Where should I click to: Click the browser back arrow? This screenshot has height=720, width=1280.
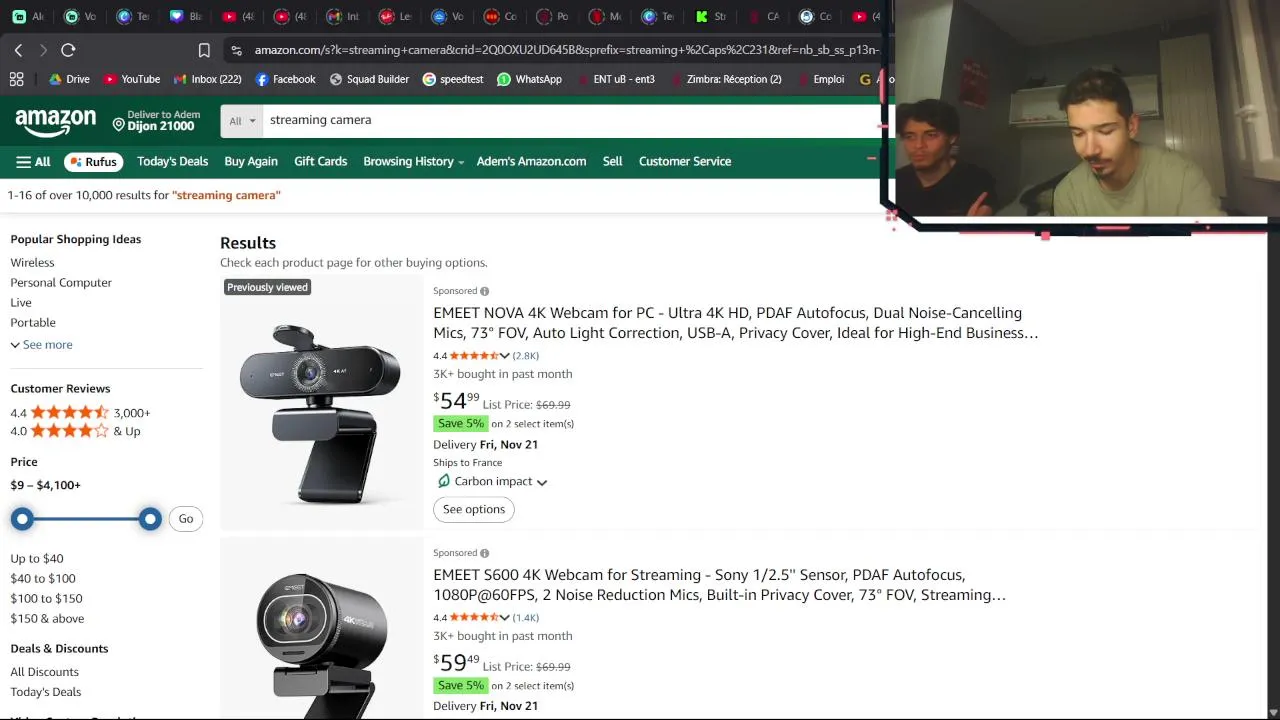coord(18,50)
